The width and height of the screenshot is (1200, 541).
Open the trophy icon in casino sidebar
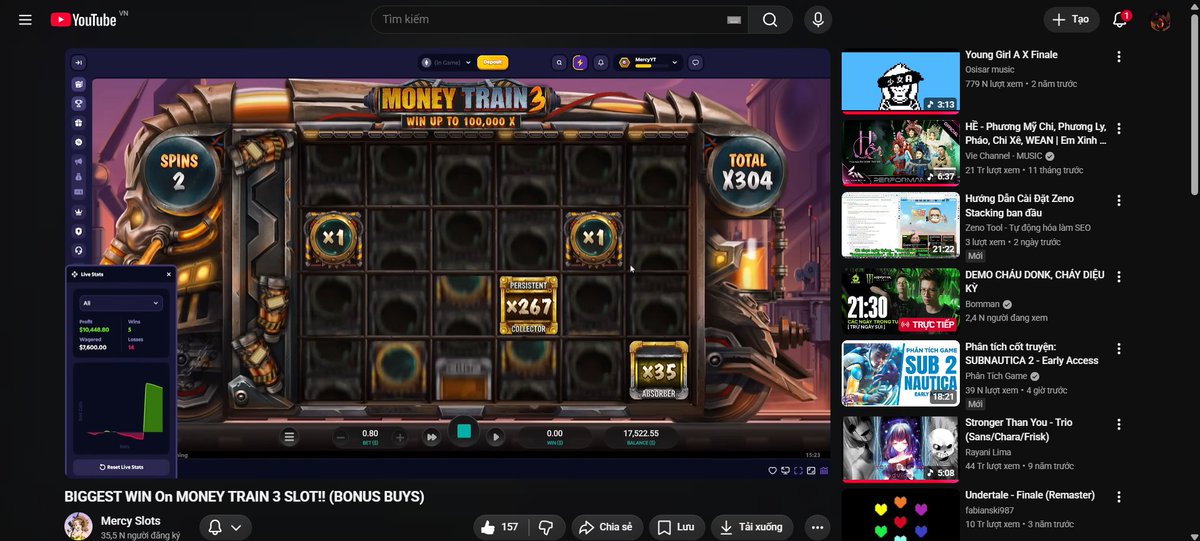pyautogui.click(x=79, y=103)
